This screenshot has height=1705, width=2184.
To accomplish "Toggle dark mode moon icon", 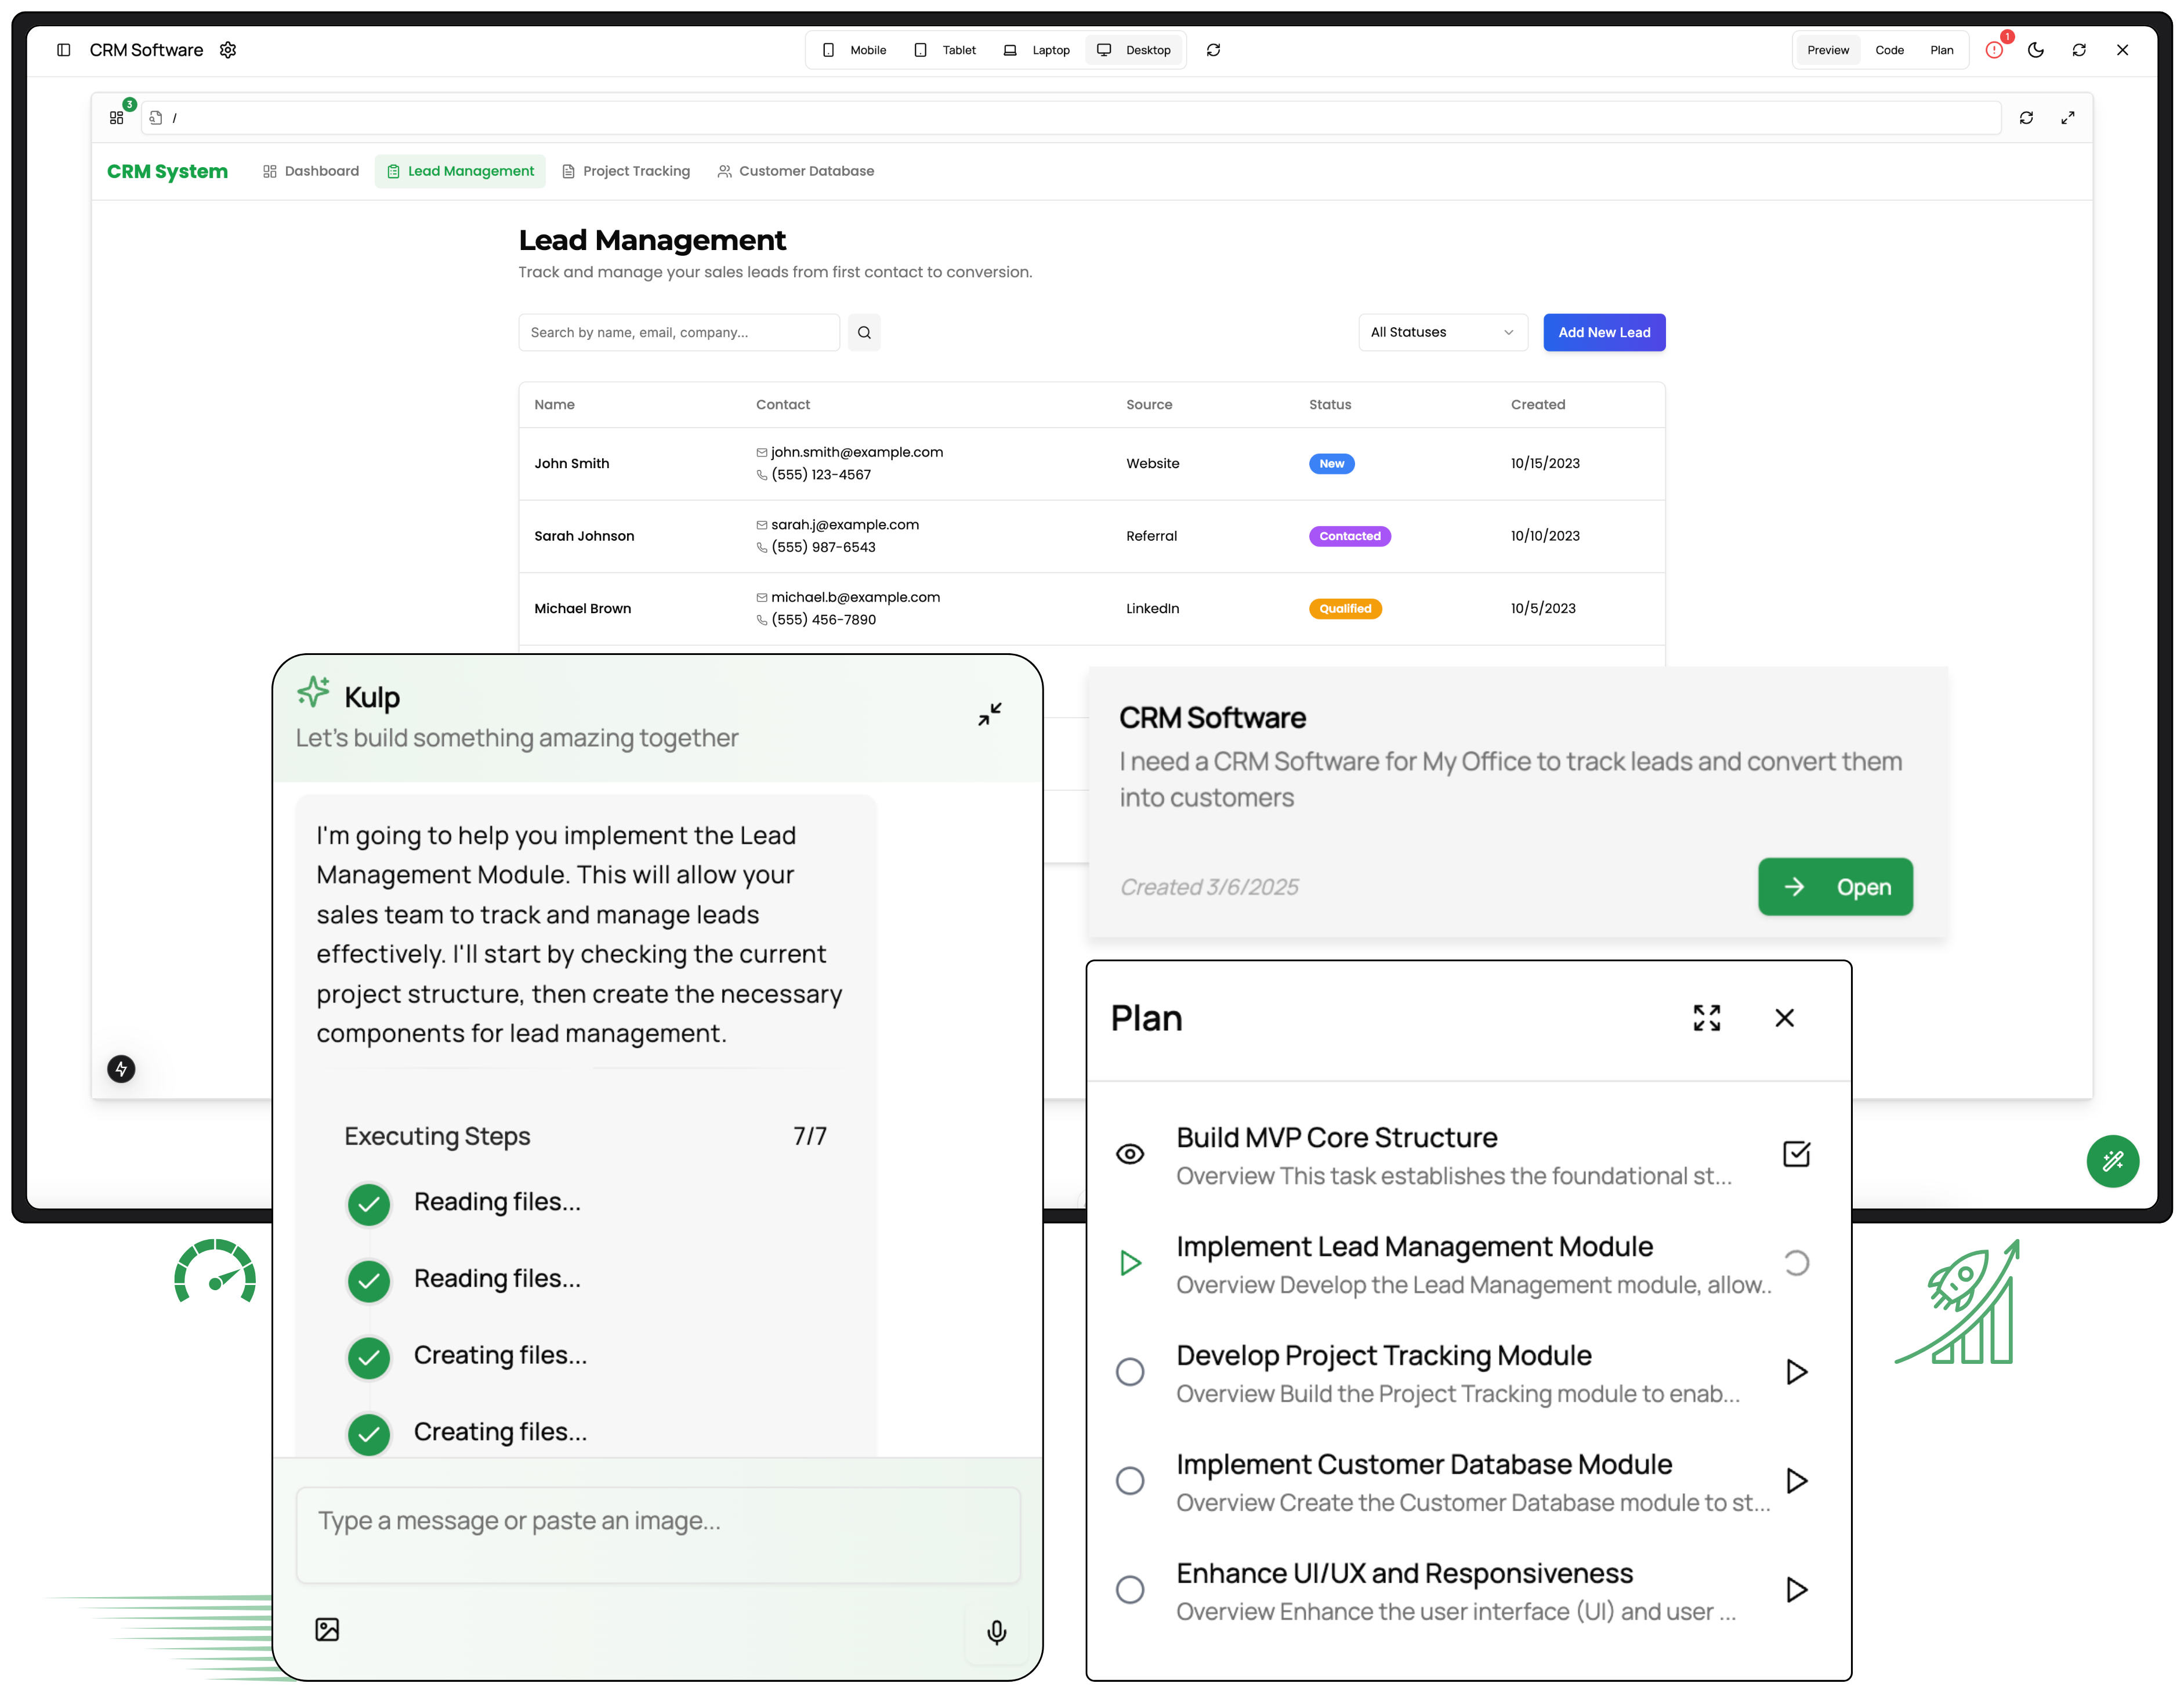I will [x=2035, y=50].
